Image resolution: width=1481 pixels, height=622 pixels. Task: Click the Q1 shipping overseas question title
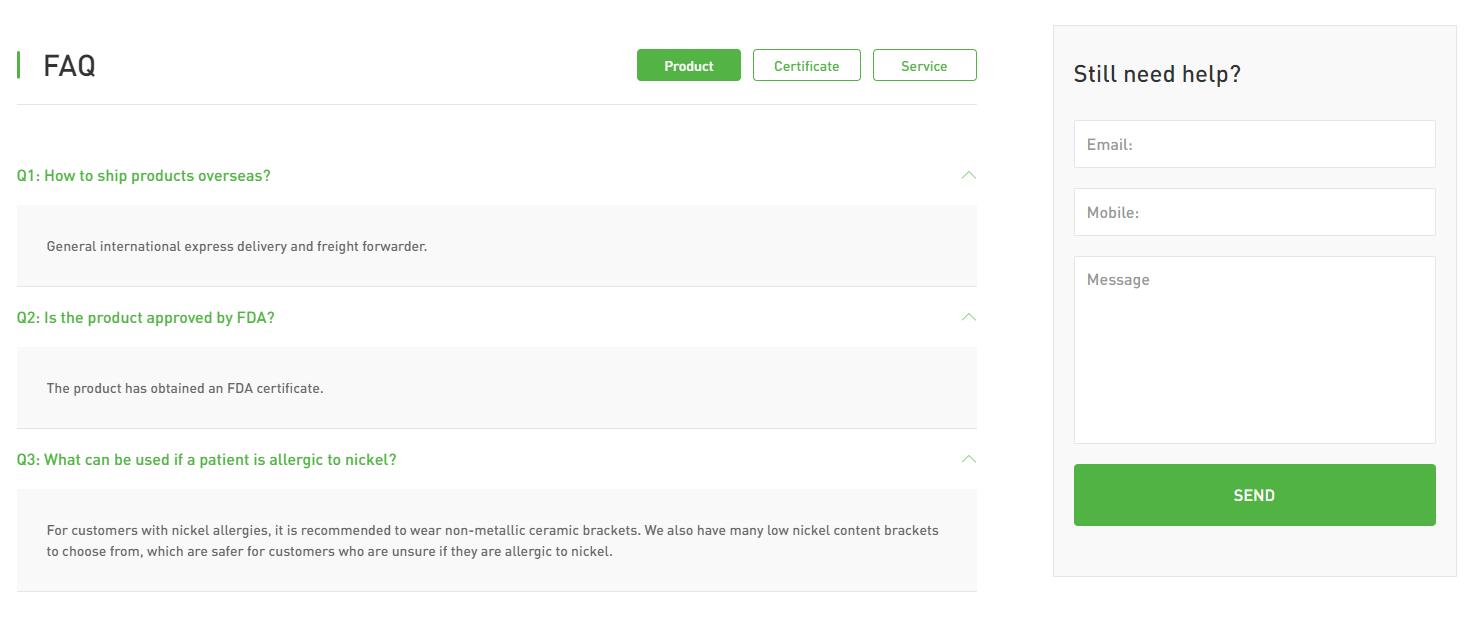pyautogui.click(x=143, y=176)
